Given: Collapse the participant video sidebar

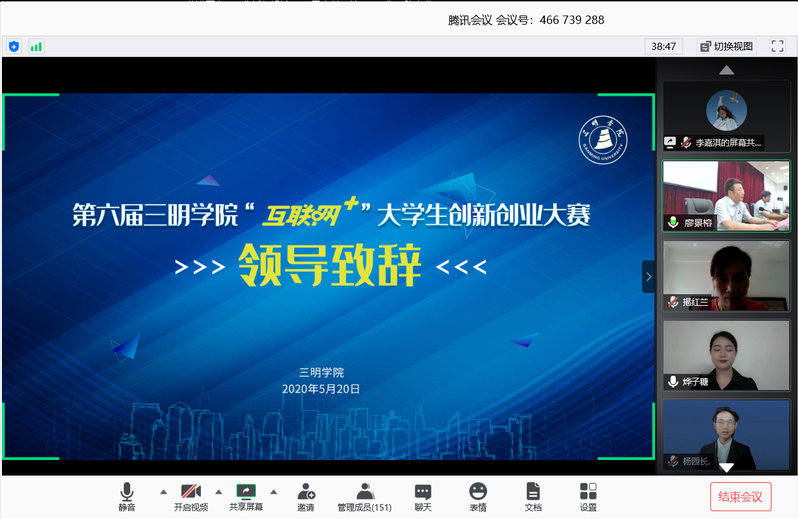Looking at the screenshot, I should tap(648, 276).
